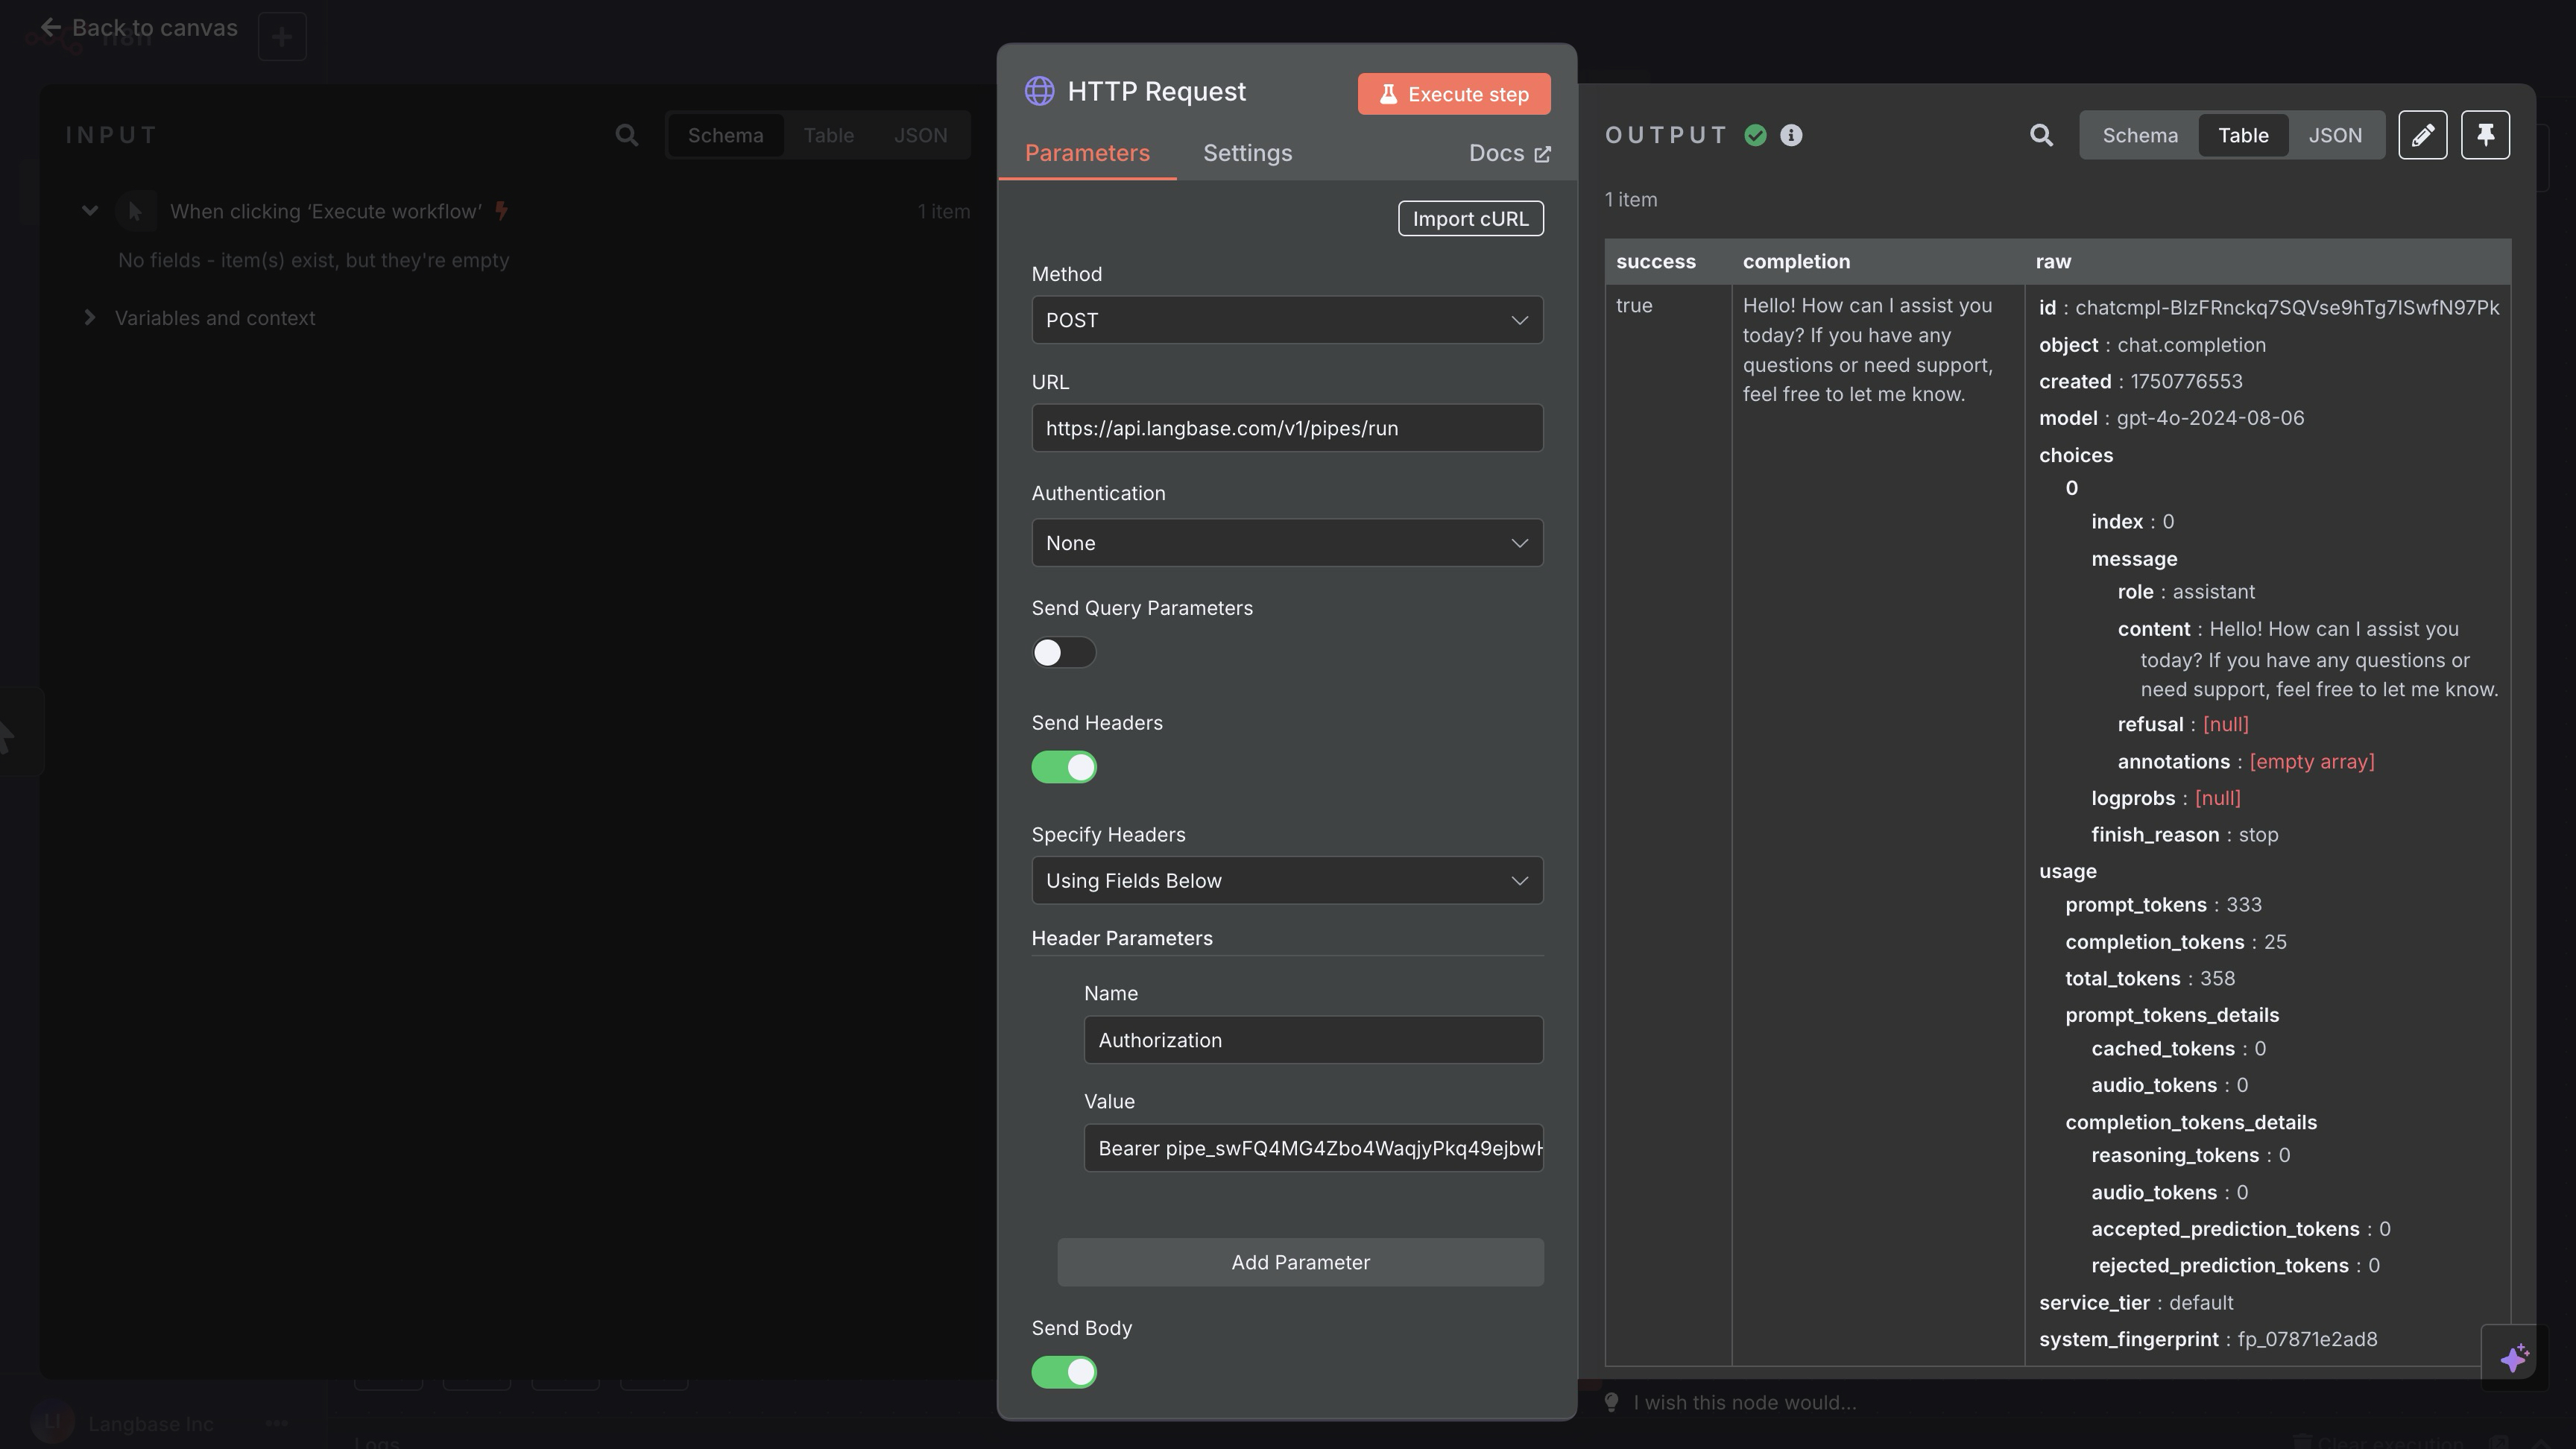The height and width of the screenshot is (1449, 2576).
Task: Open the Specify Headers dropdown
Action: click(1287, 881)
